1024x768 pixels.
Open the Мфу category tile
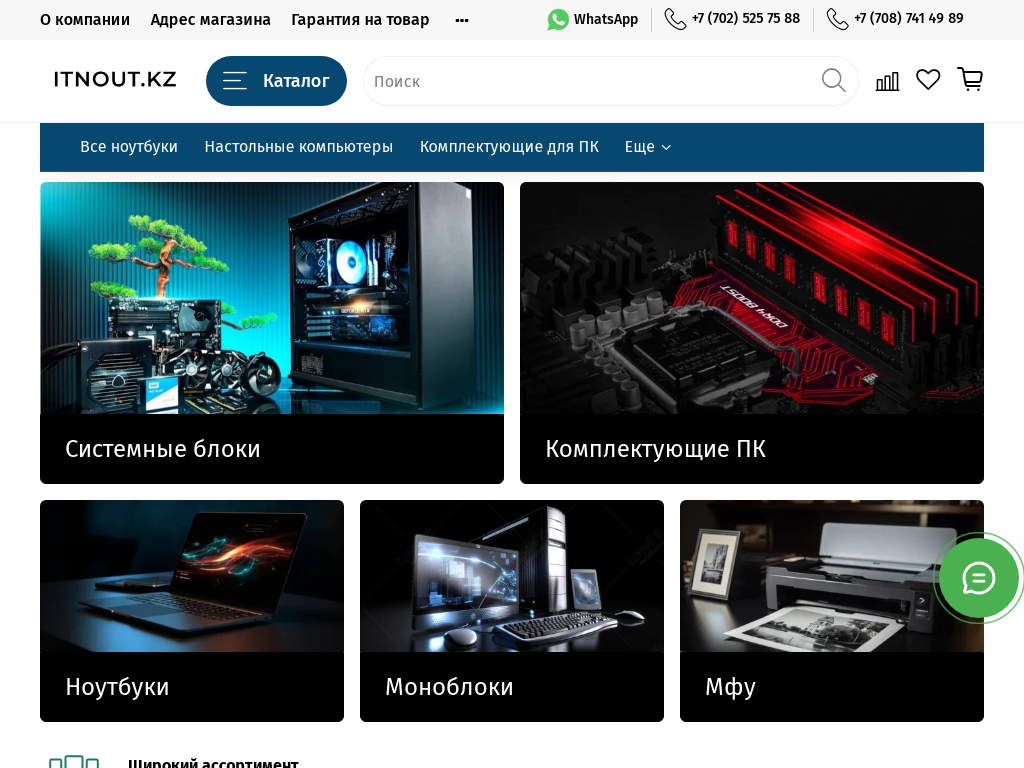(831, 610)
